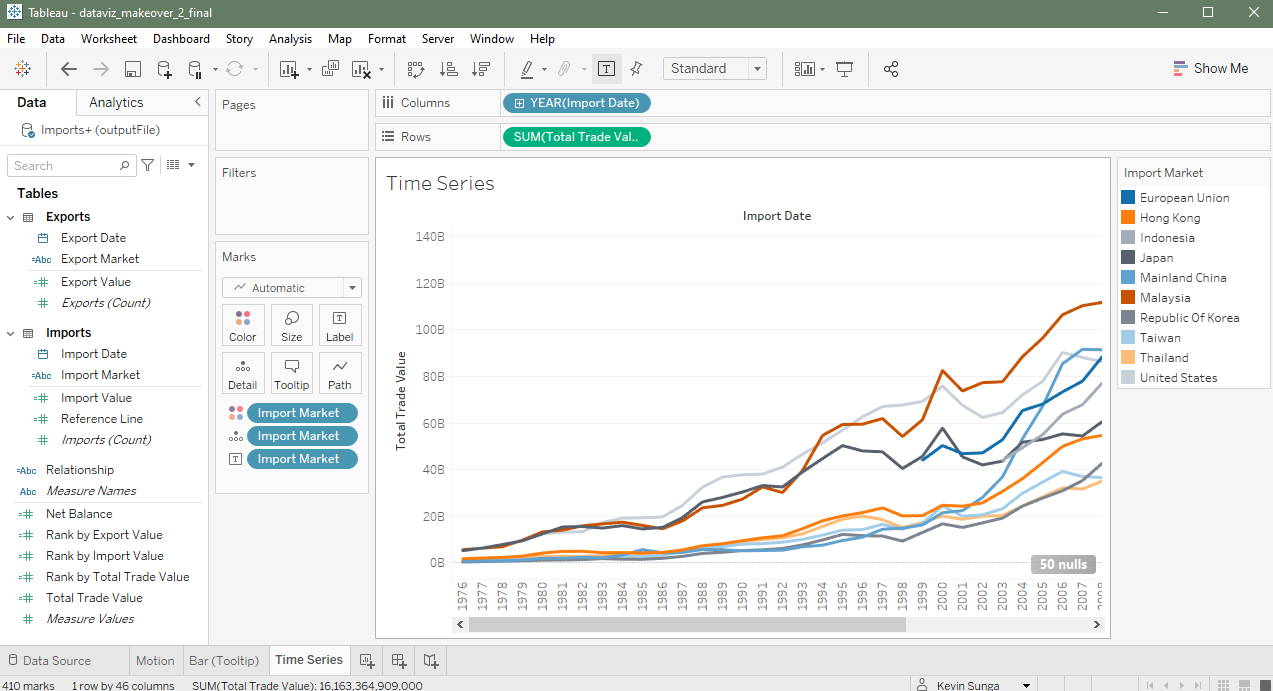Collapse the Exports table in Data pane

coord(11,217)
